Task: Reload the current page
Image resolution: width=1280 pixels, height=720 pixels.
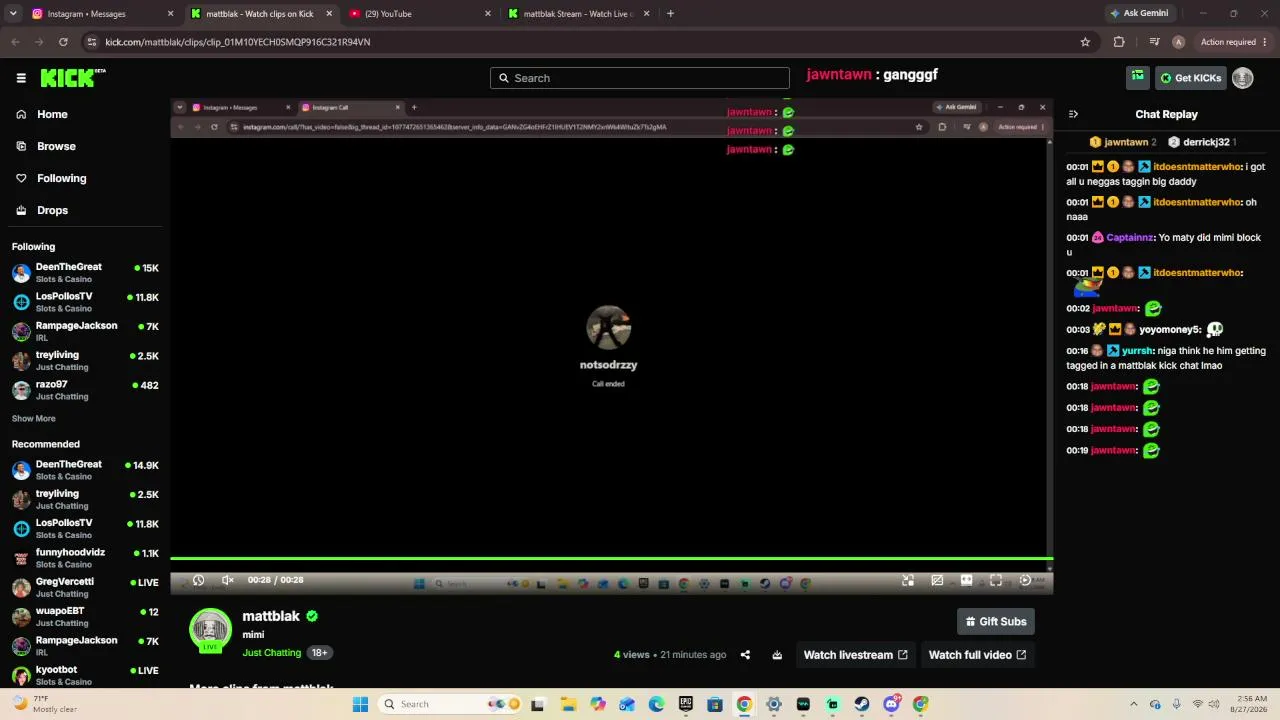Action: (63, 42)
